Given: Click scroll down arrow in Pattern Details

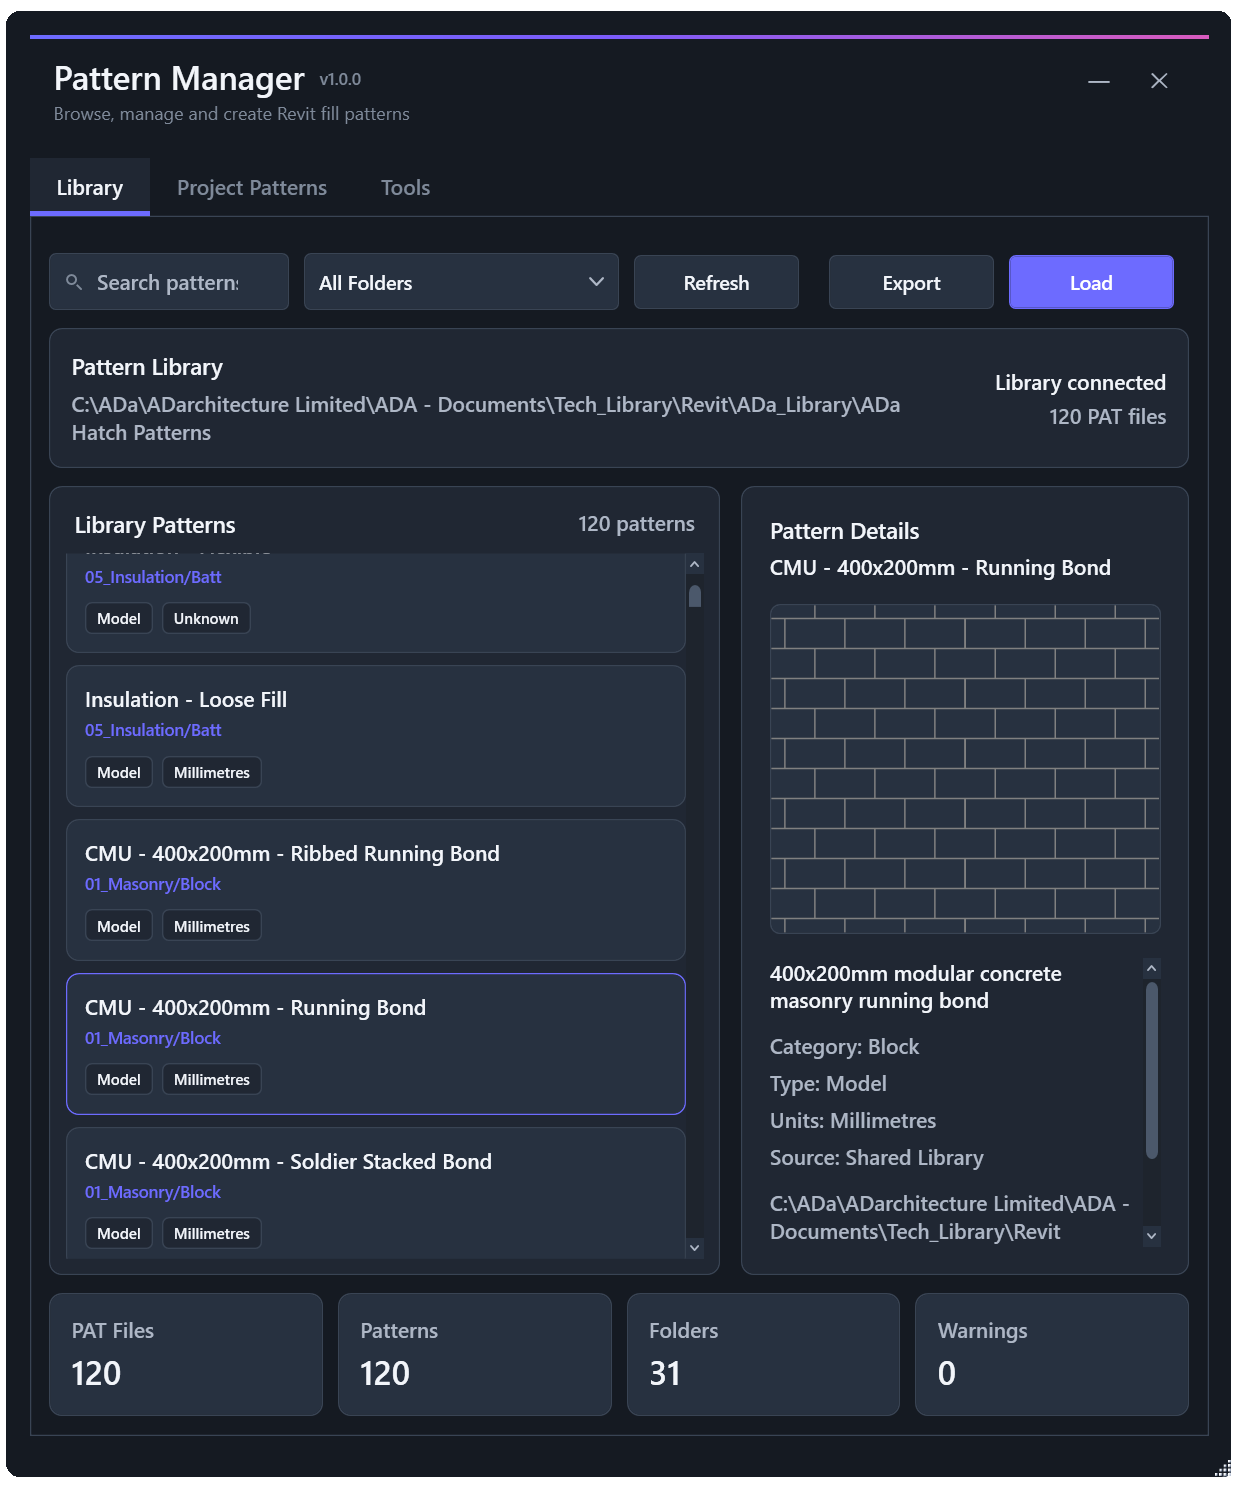Looking at the screenshot, I should point(1152,1236).
